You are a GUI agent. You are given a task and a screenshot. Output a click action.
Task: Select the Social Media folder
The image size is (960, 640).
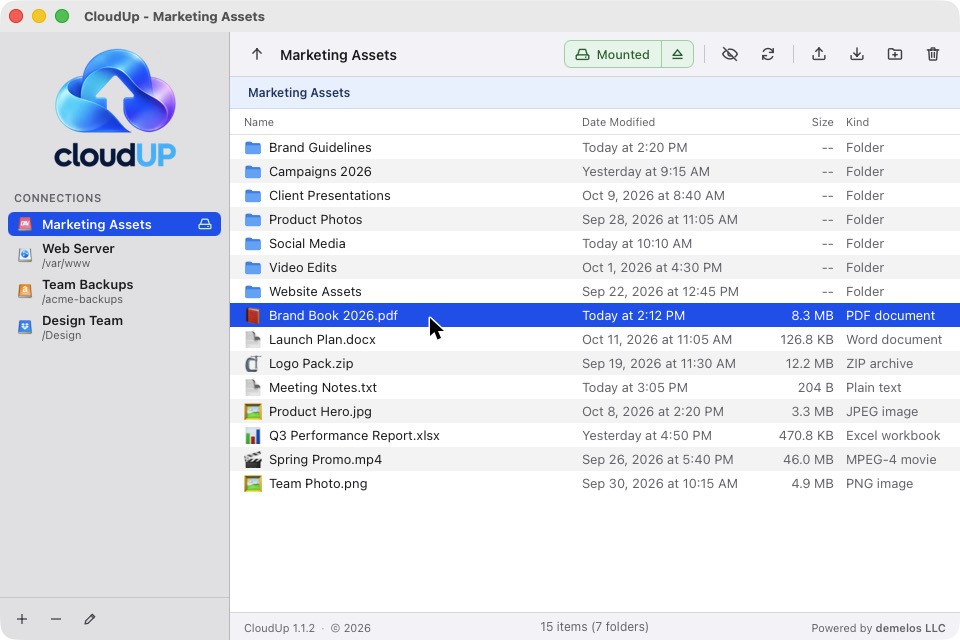(x=594, y=243)
